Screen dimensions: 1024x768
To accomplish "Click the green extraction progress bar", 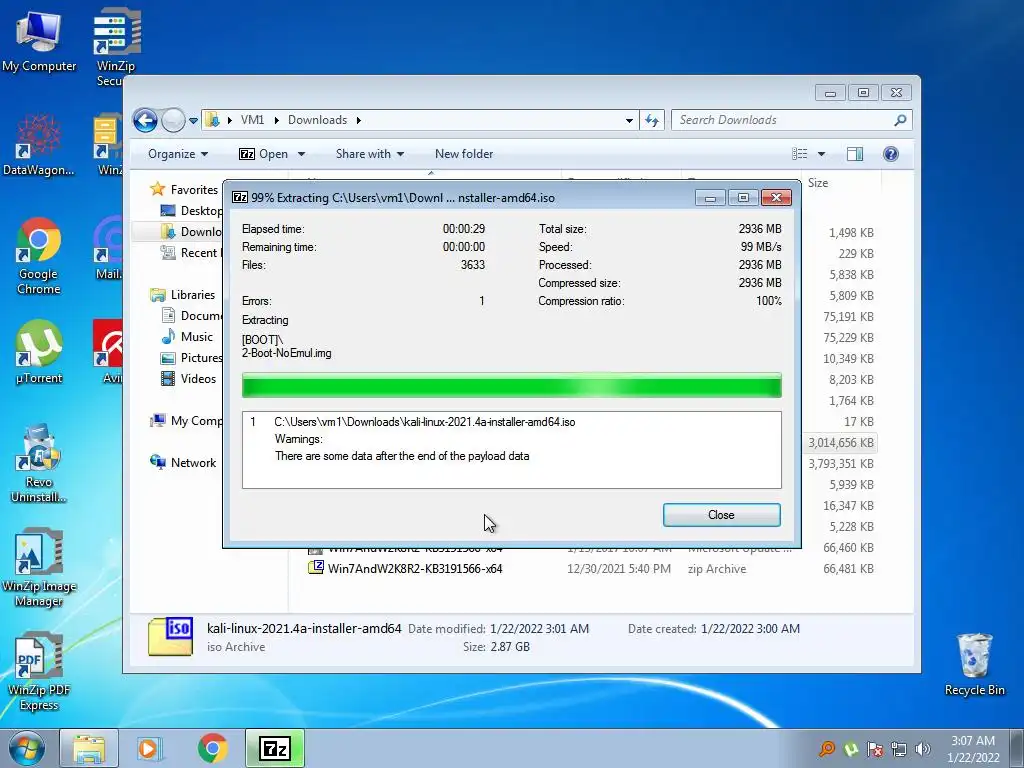I will (511, 385).
